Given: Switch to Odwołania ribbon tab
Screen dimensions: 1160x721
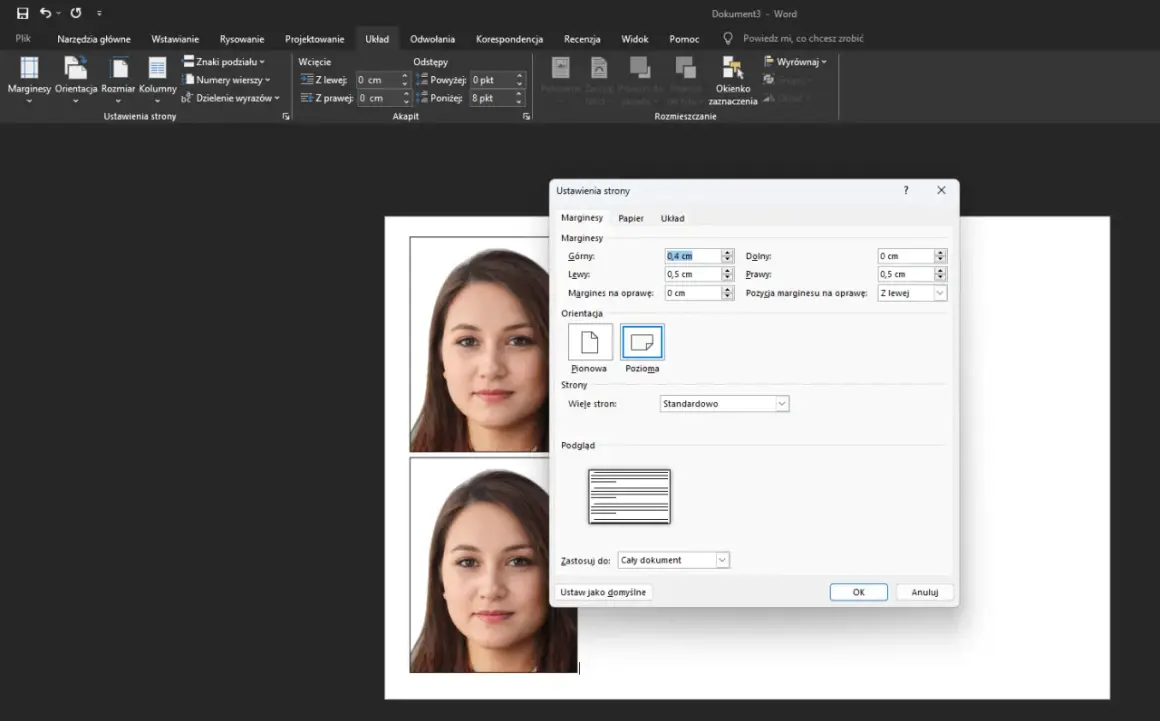Looking at the screenshot, I should (432, 38).
